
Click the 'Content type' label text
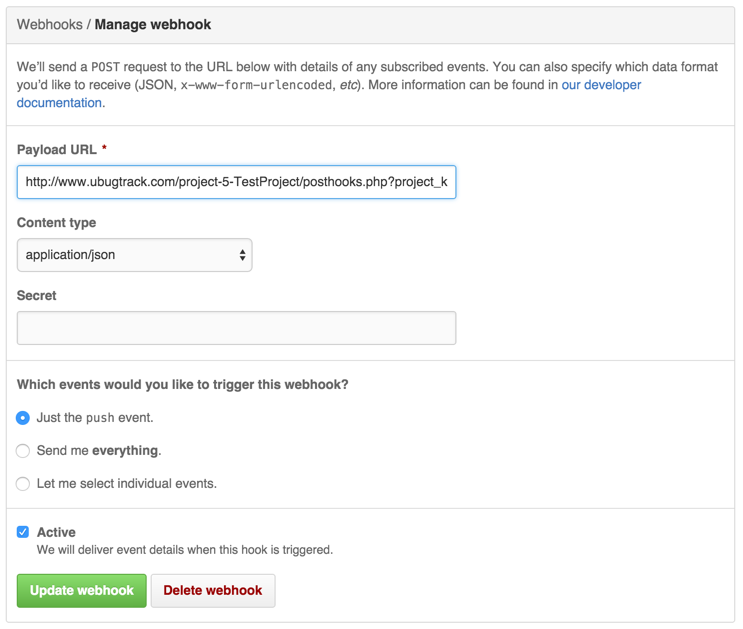pyautogui.click(x=57, y=223)
